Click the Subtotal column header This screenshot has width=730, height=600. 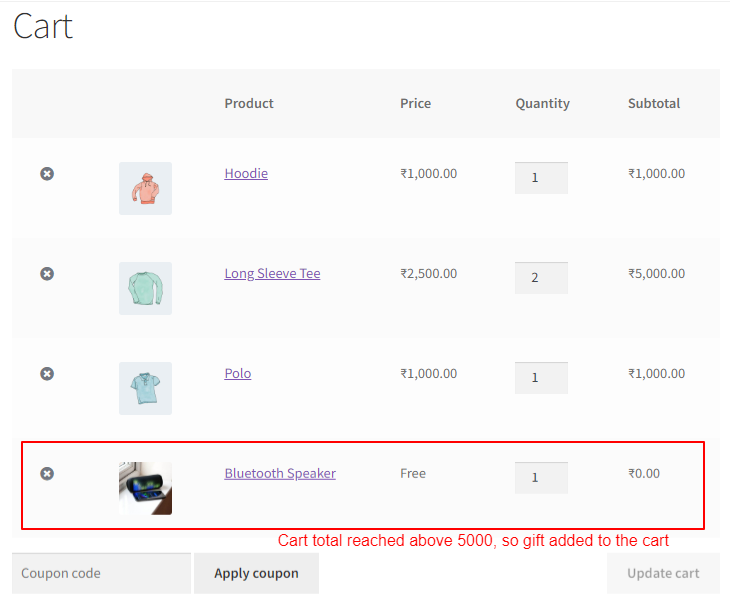654,103
